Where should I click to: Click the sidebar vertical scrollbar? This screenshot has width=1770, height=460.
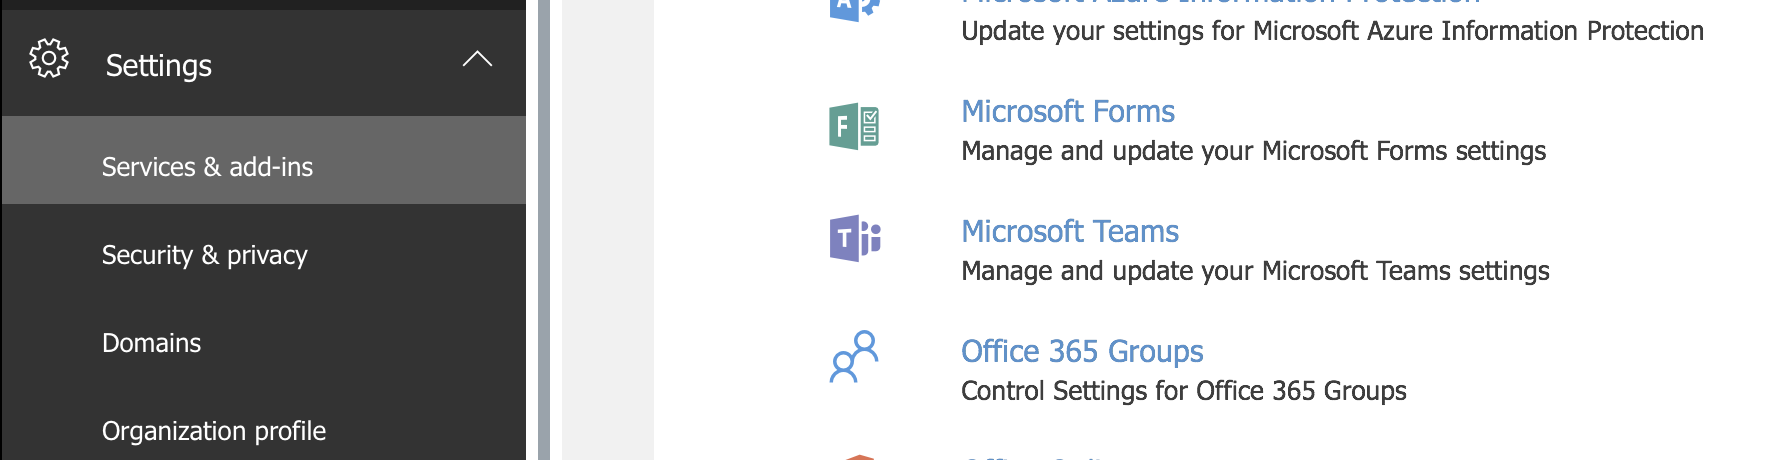coord(544,230)
